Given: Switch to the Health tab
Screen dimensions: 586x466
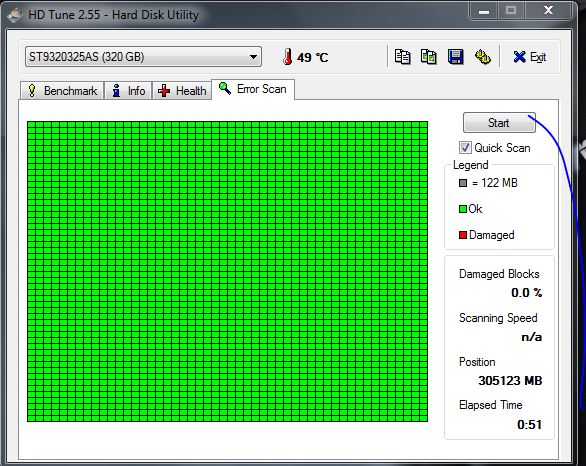Looking at the screenshot, I should (x=182, y=90).
